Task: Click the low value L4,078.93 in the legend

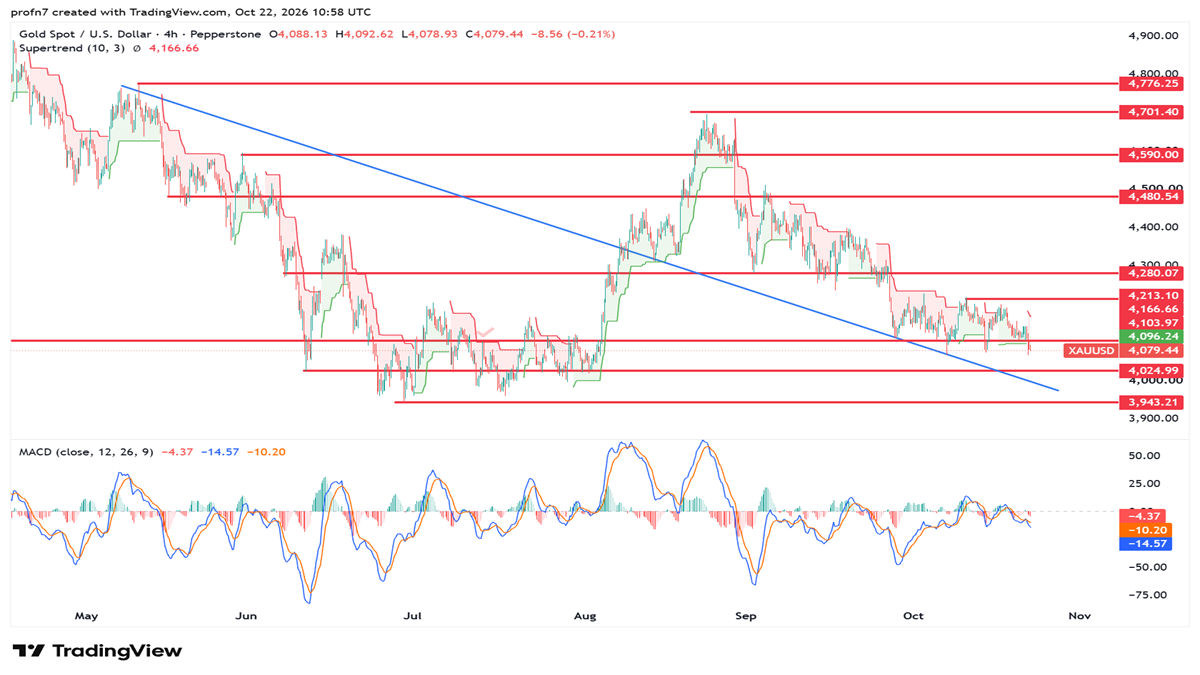Action: (432, 34)
